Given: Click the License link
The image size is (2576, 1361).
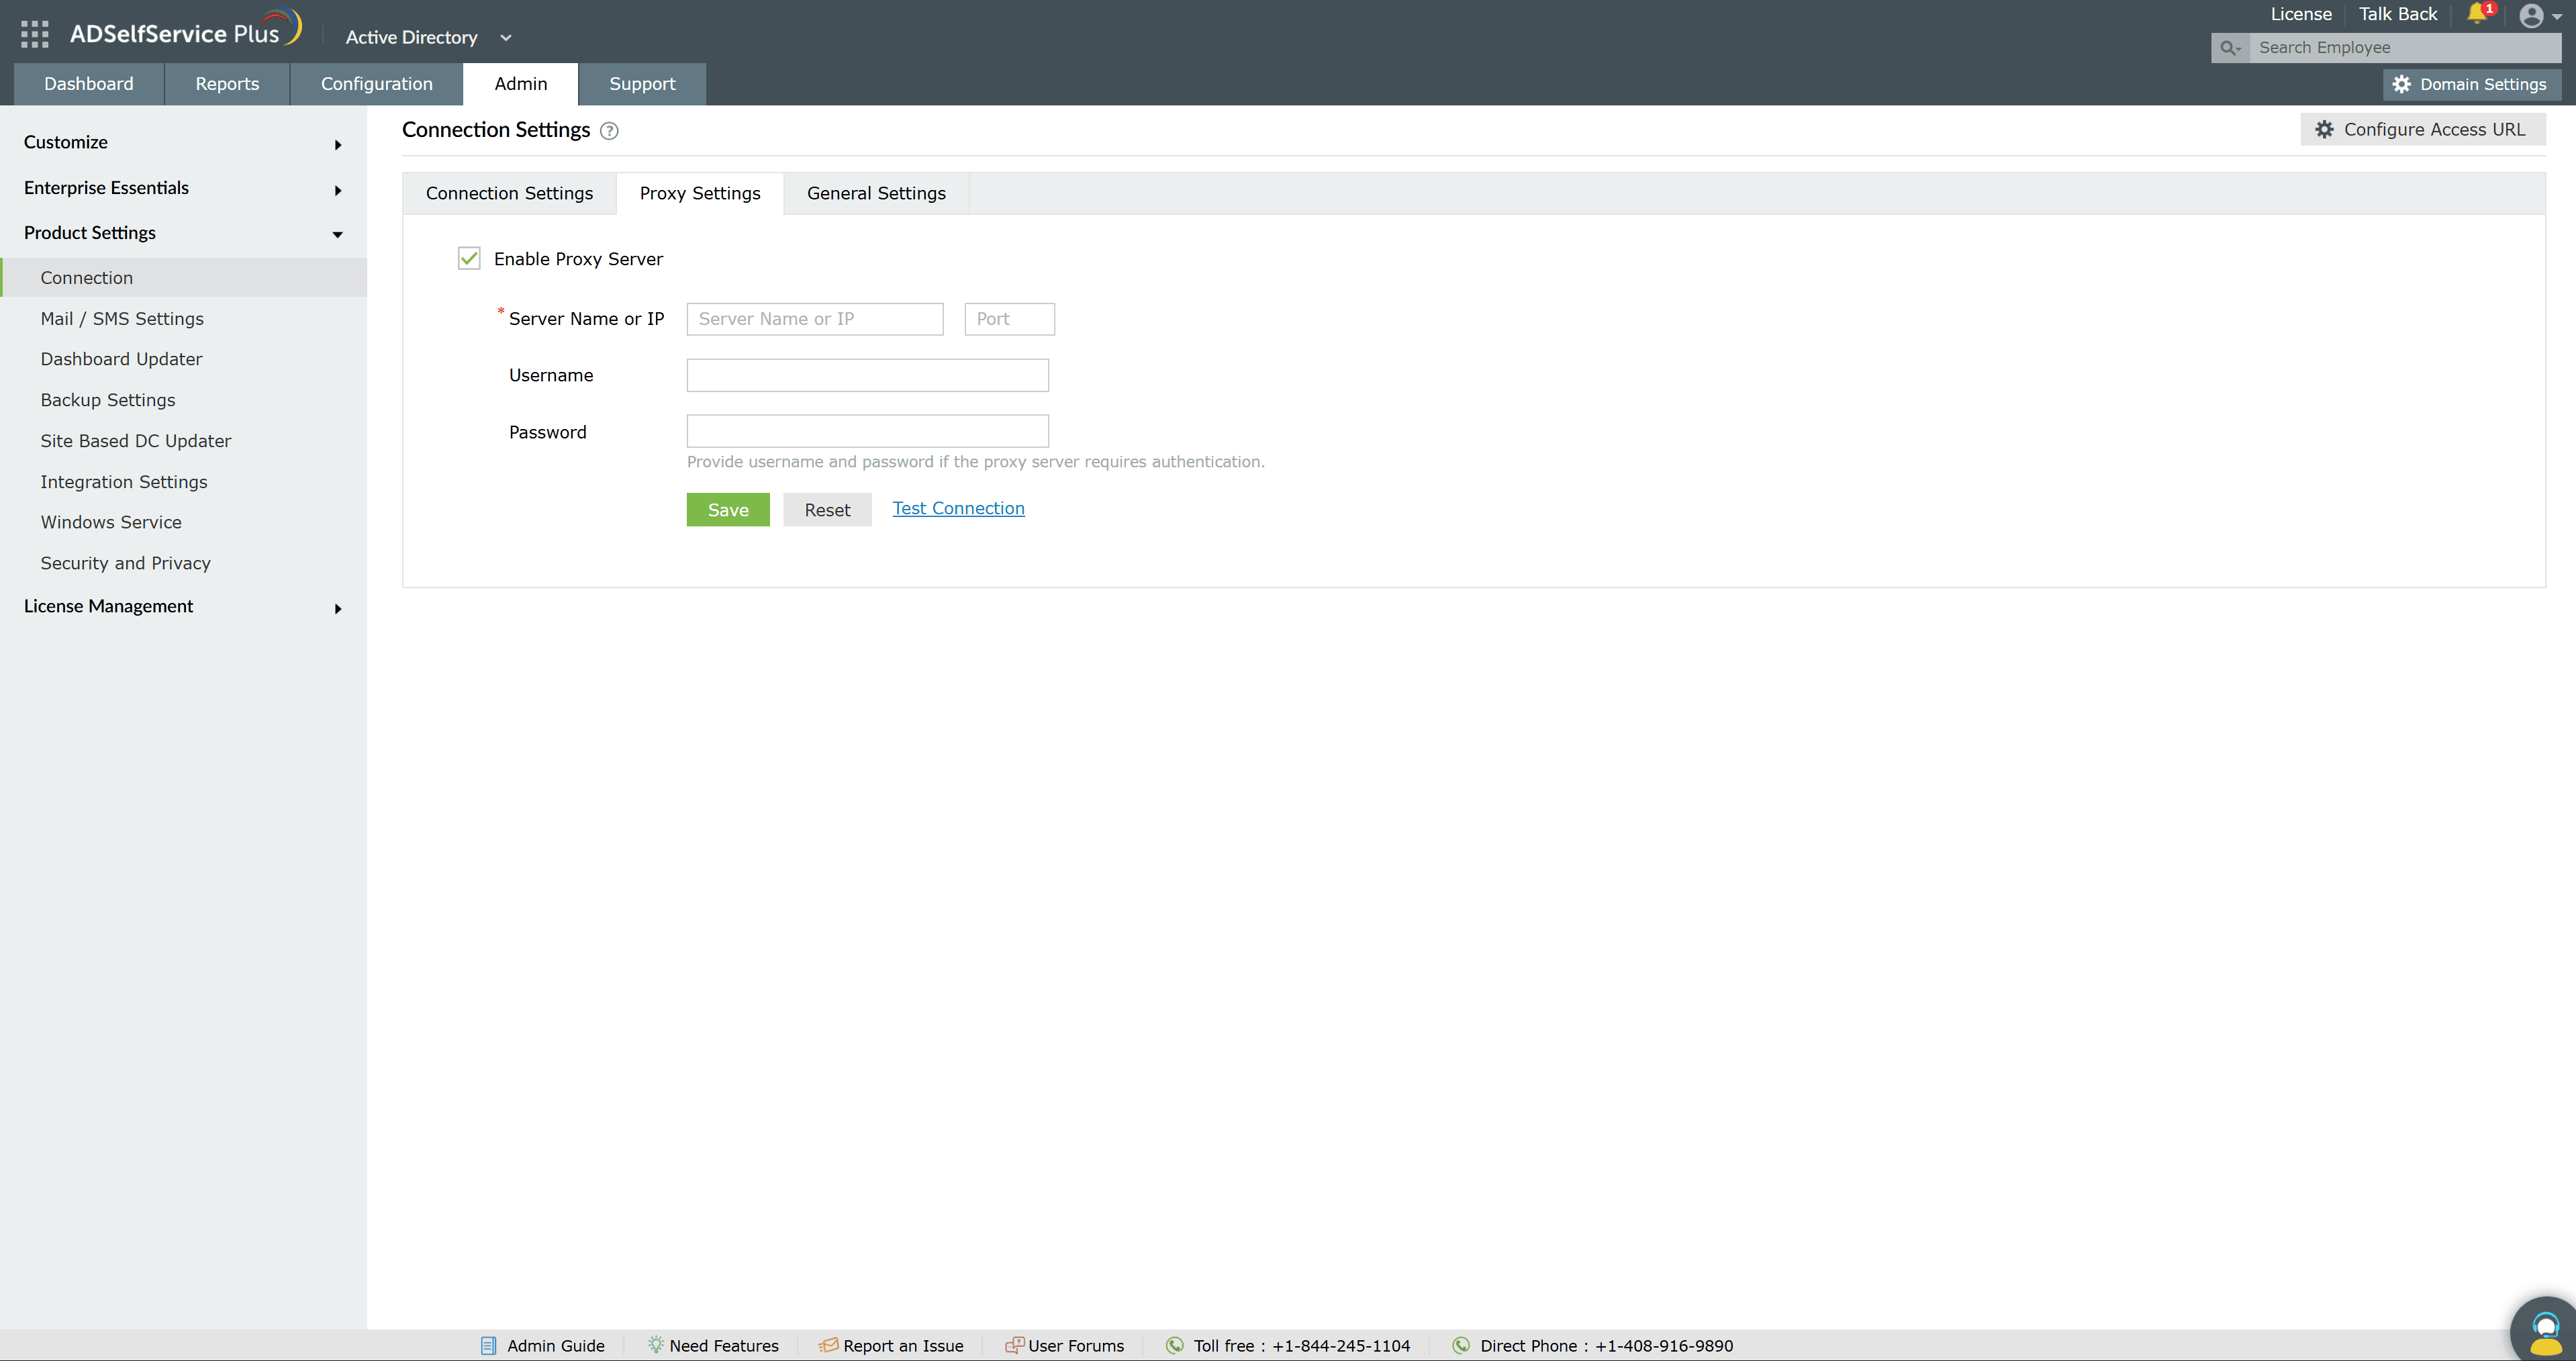Looking at the screenshot, I should pos(2301,14).
